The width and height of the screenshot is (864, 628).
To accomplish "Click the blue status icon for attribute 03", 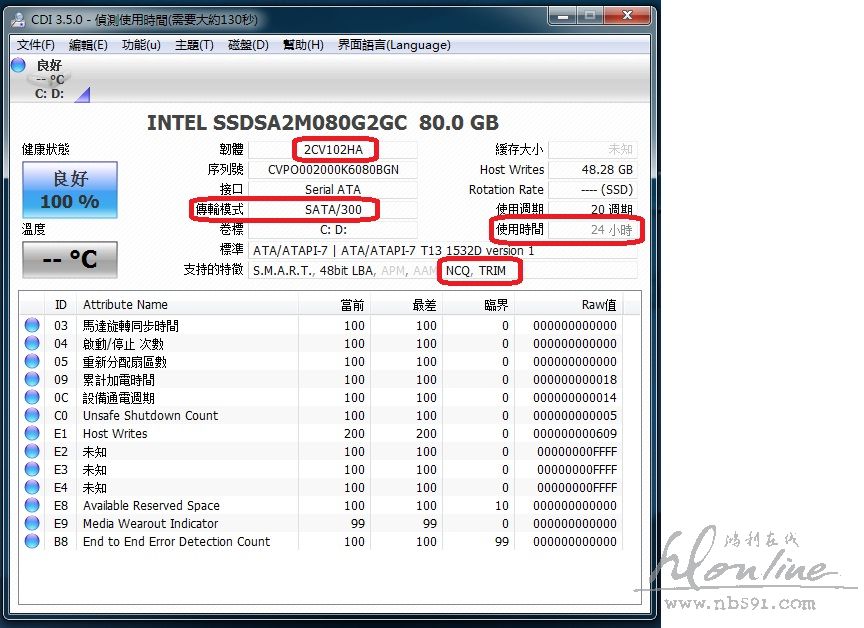I will (x=32, y=325).
